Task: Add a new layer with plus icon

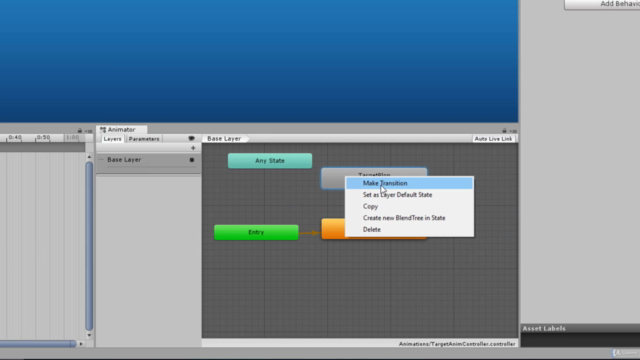Action: point(193,148)
